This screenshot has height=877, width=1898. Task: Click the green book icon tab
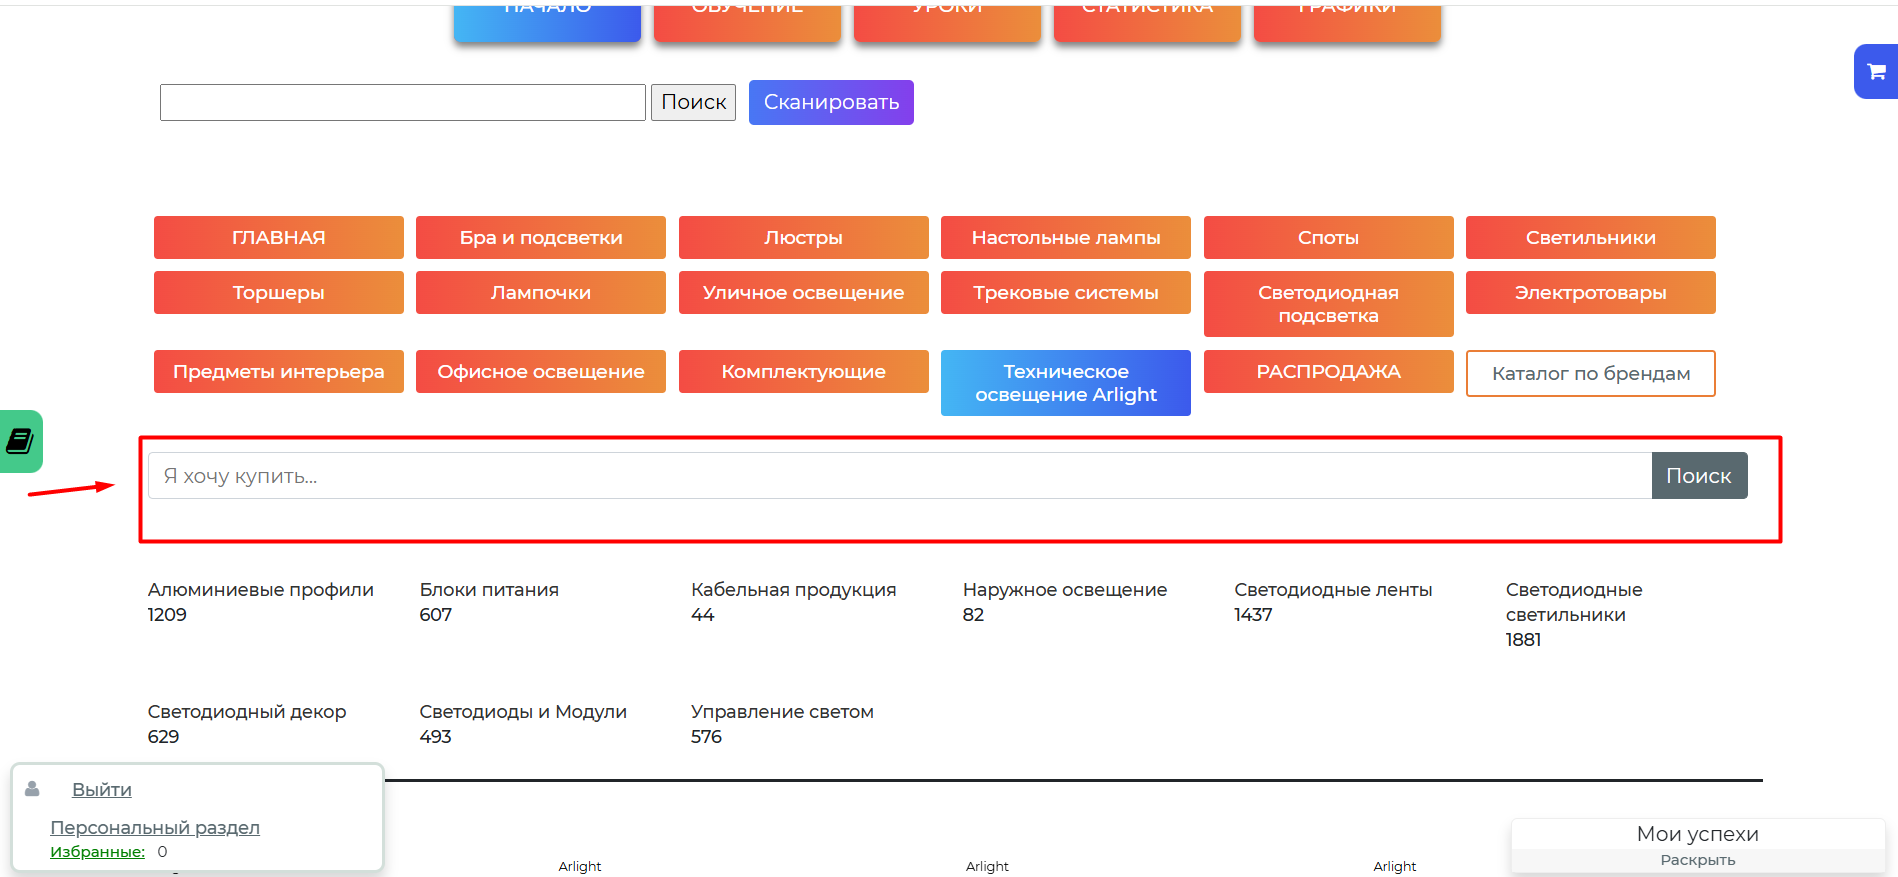[20, 441]
